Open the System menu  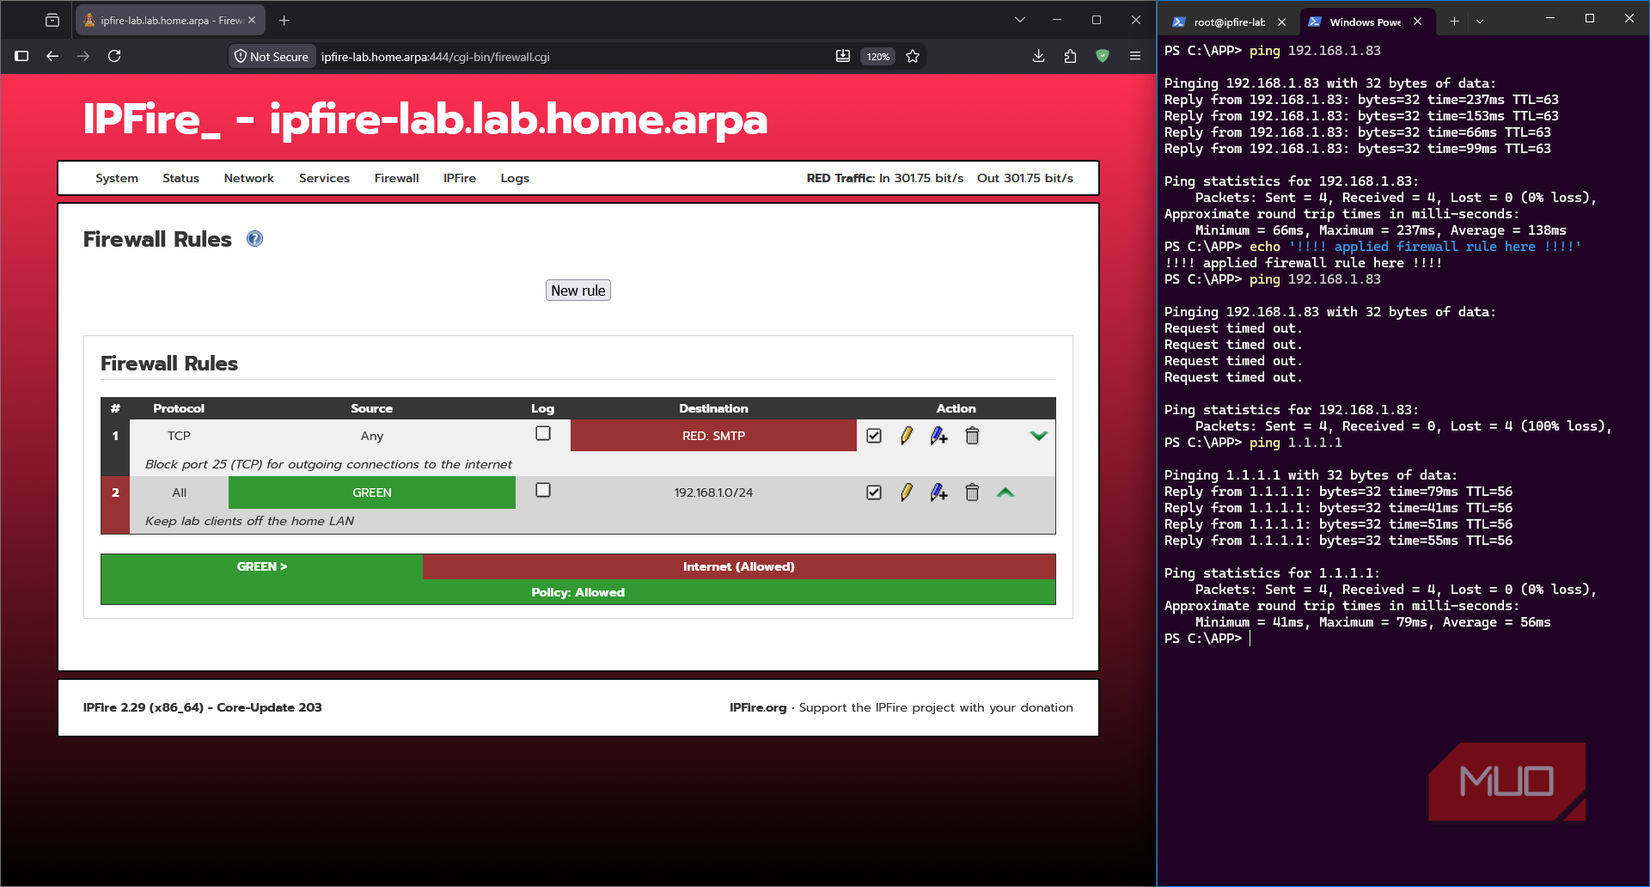coord(117,178)
